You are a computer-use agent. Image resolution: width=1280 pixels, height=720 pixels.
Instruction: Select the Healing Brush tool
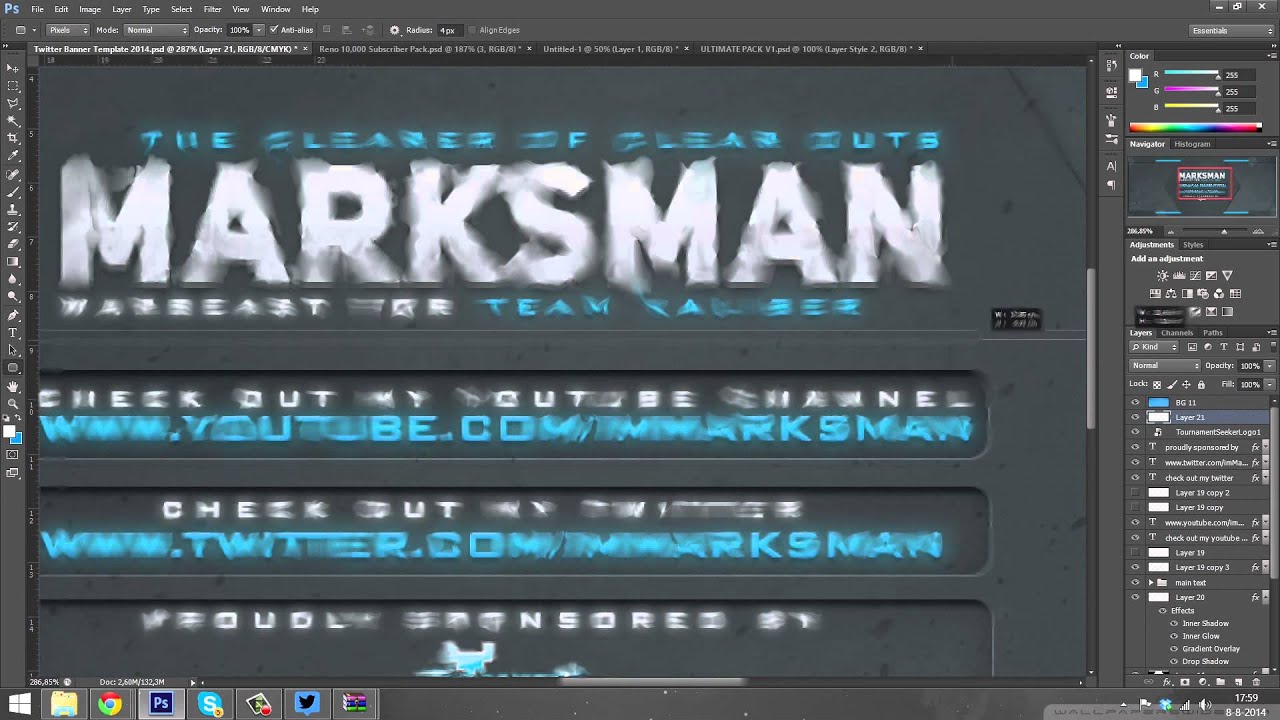pyautogui.click(x=13, y=174)
